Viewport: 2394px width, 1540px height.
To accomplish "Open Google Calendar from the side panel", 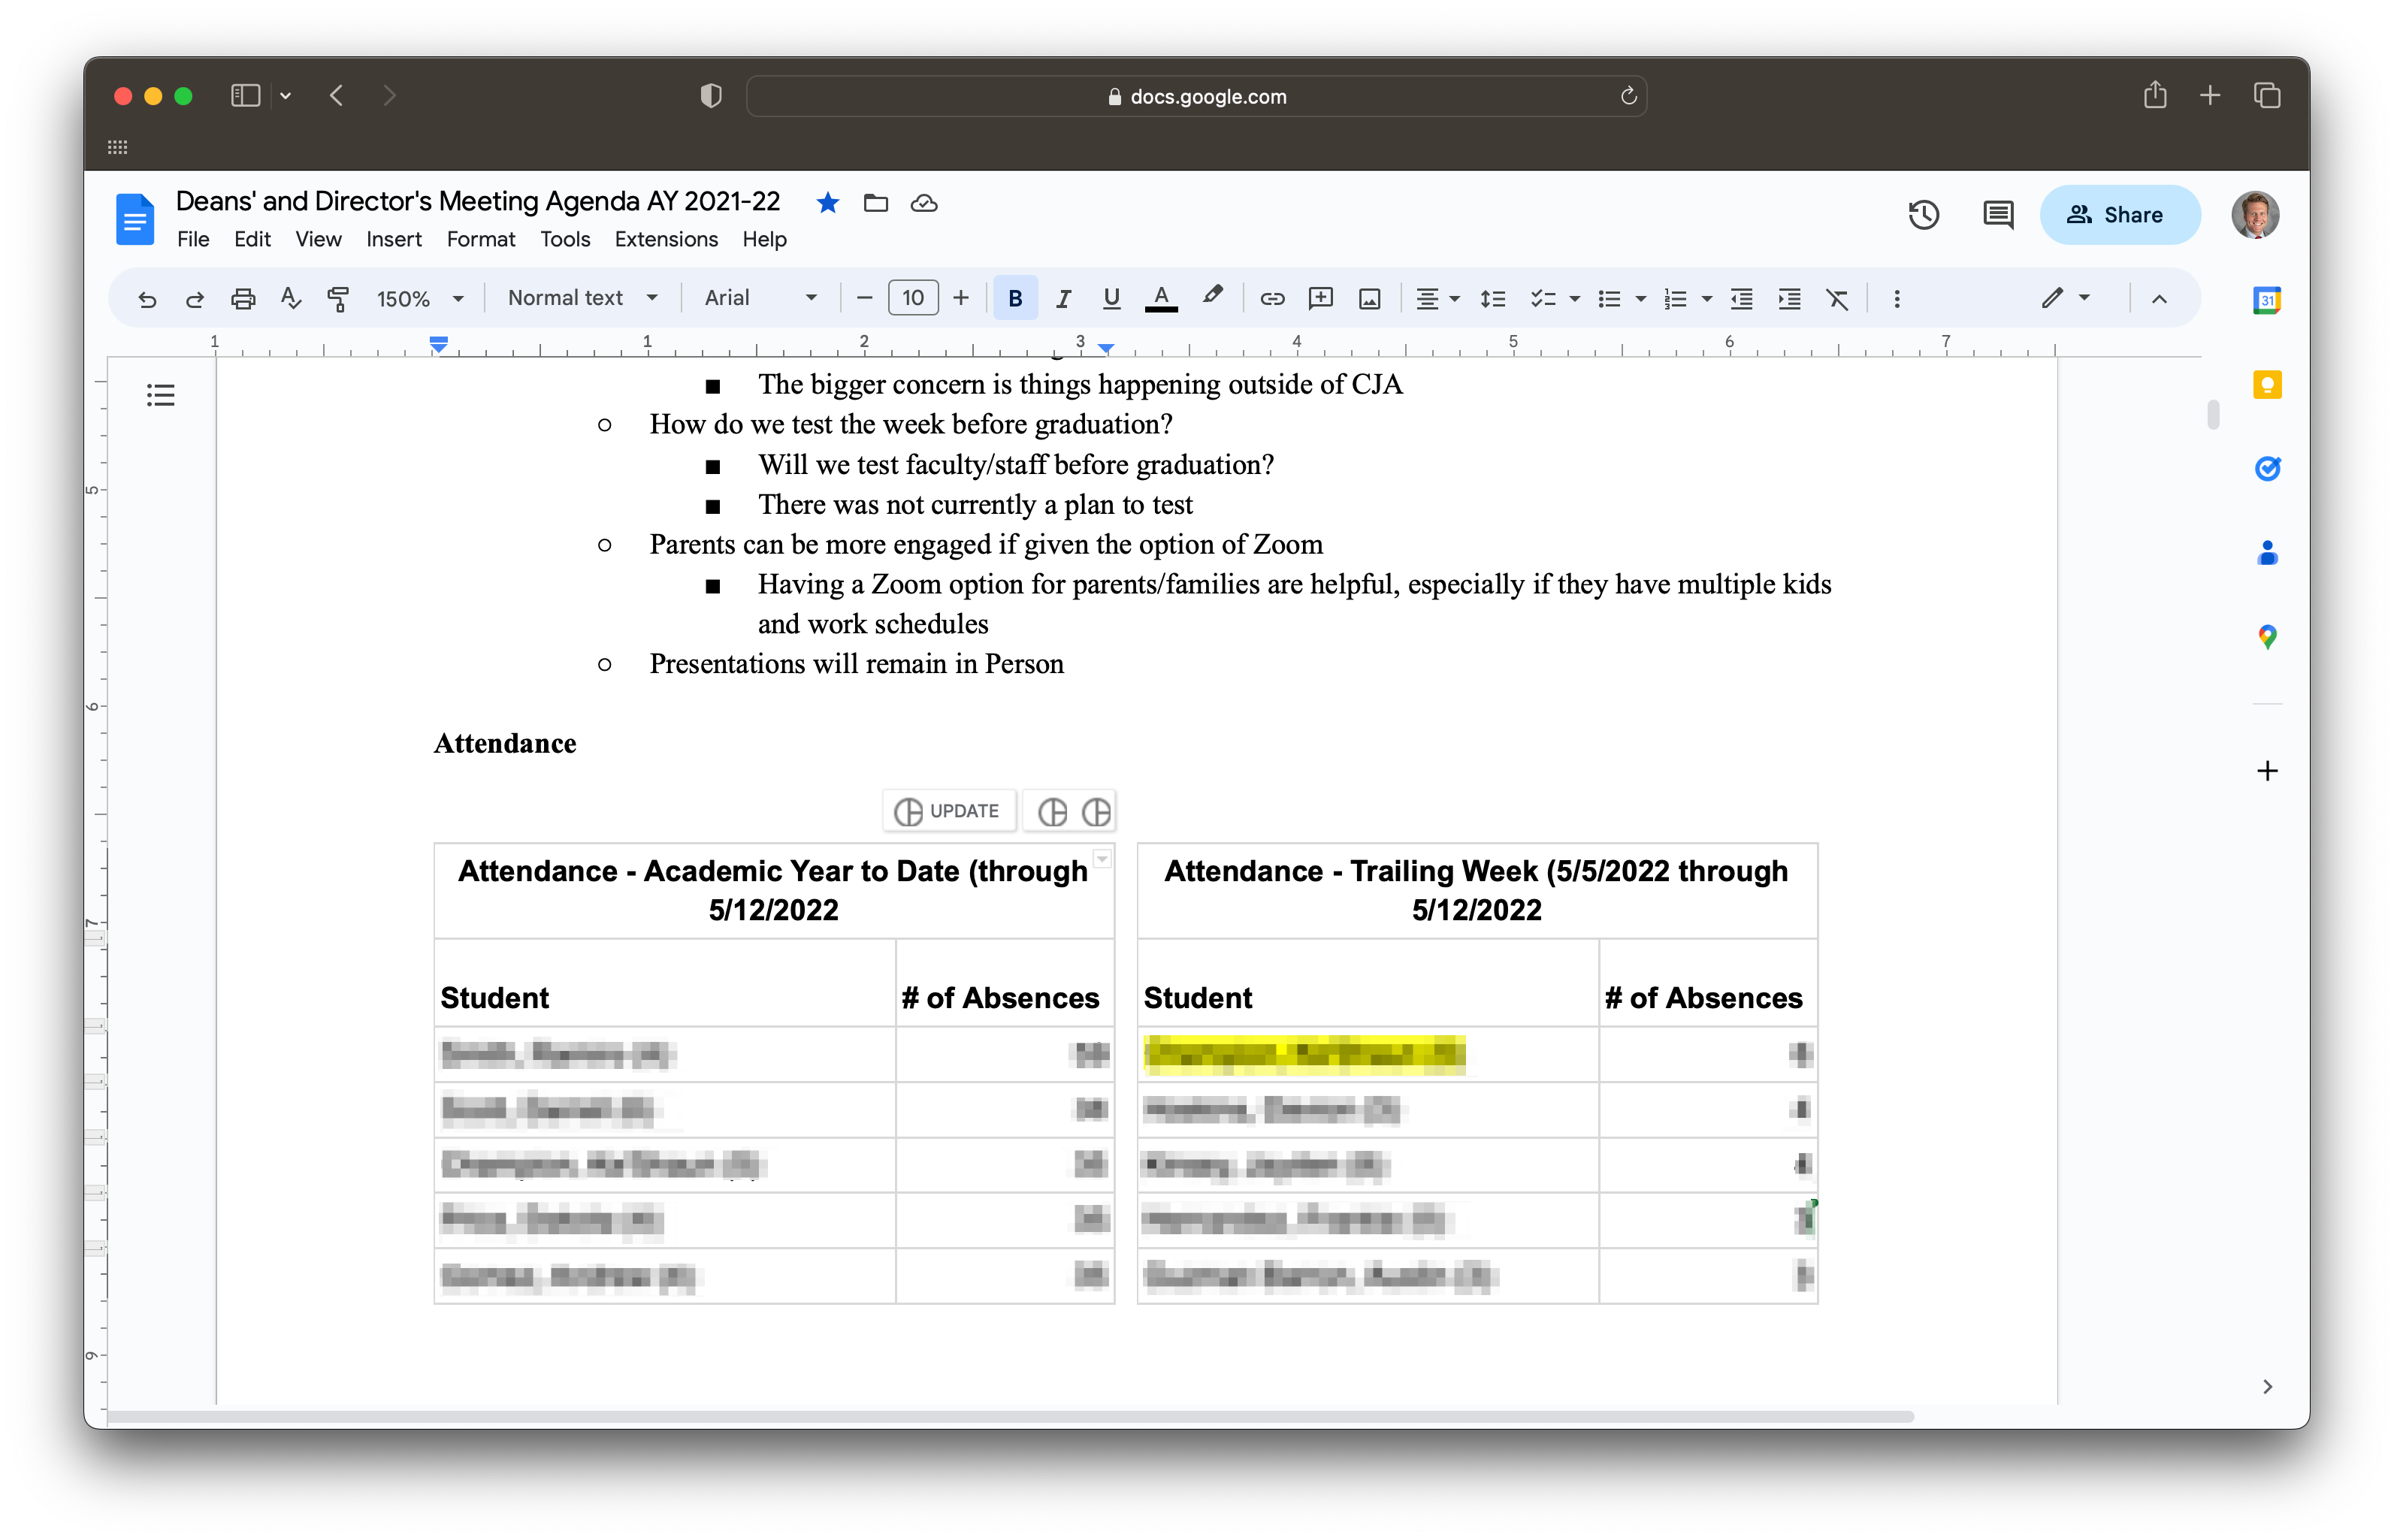I will point(2267,299).
